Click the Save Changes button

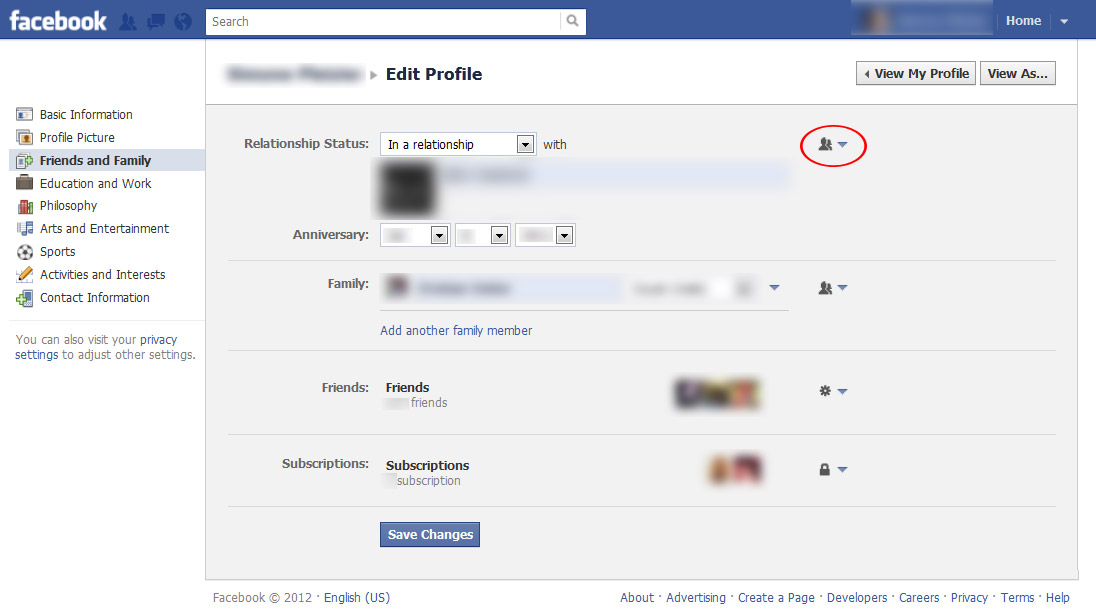point(430,535)
